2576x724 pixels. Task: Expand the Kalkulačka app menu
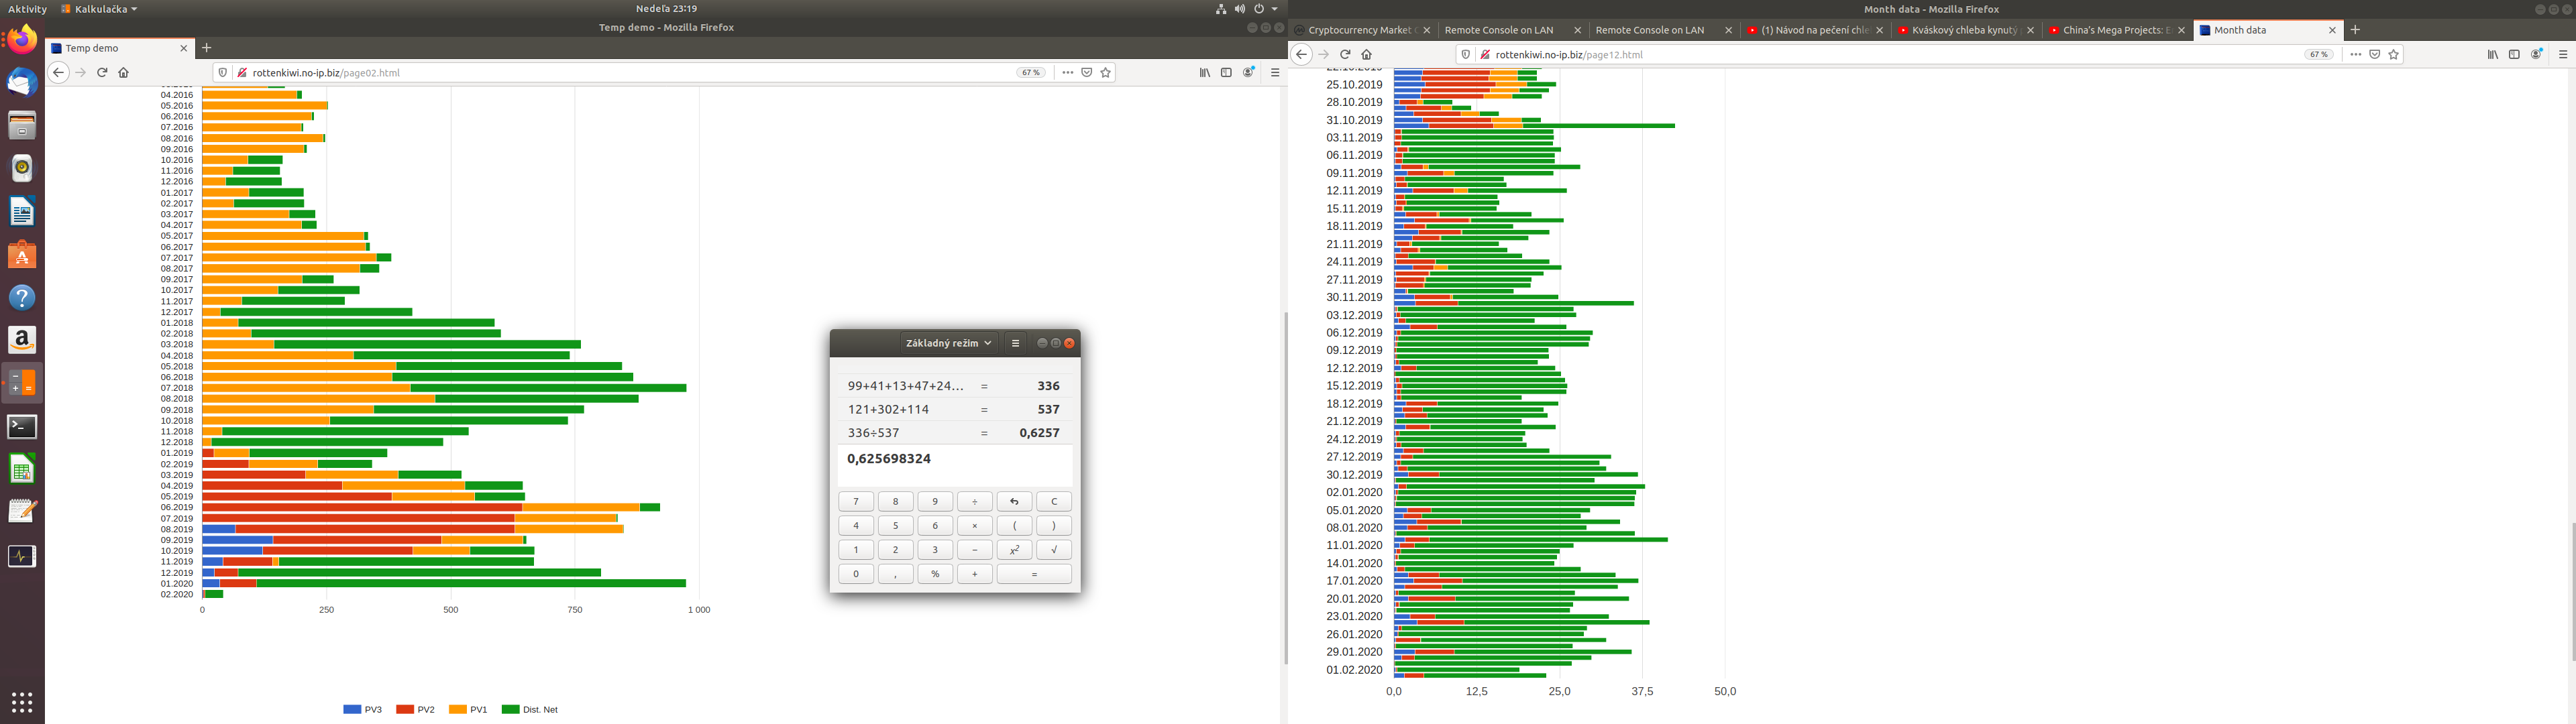click(x=99, y=9)
